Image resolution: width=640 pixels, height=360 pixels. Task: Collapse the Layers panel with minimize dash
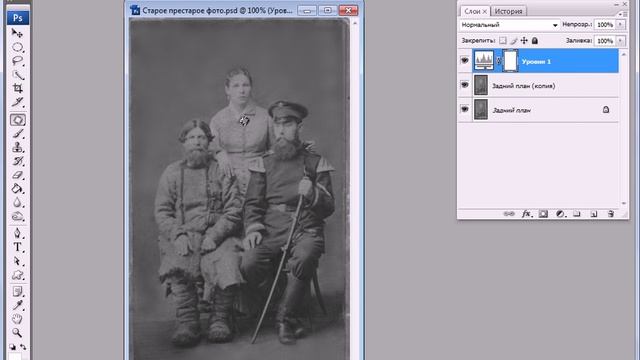[616, 4]
